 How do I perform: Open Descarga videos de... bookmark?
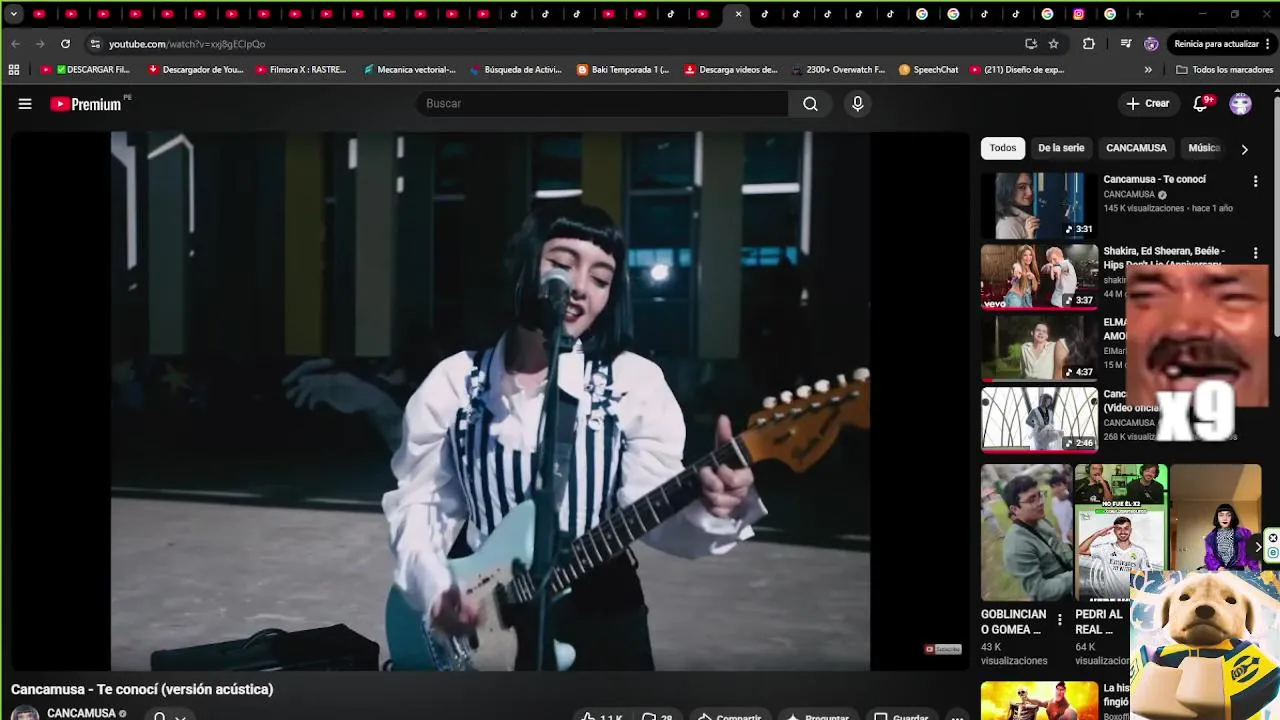(731, 70)
